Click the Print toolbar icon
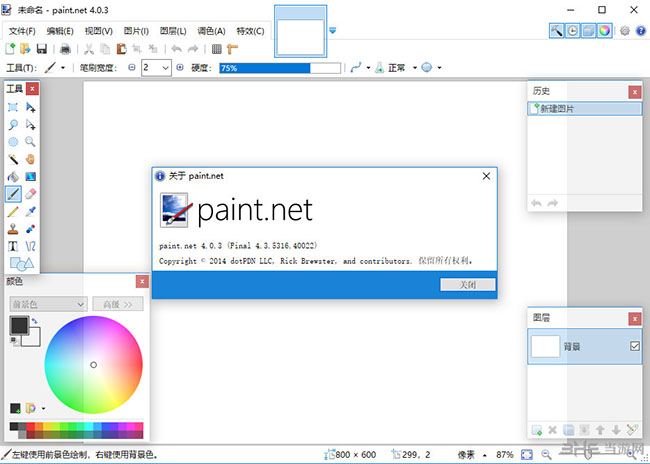The width and height of the screenshot is (650, 464). 65,49
